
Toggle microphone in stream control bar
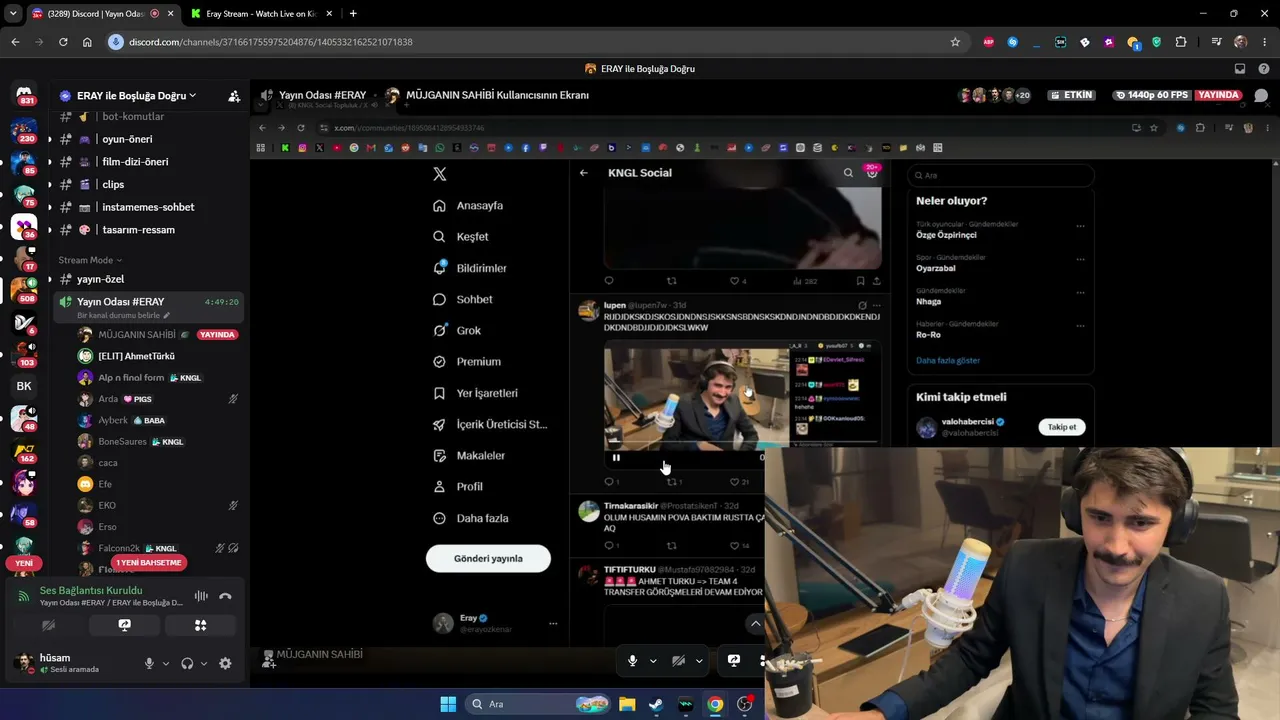[632, 661]
